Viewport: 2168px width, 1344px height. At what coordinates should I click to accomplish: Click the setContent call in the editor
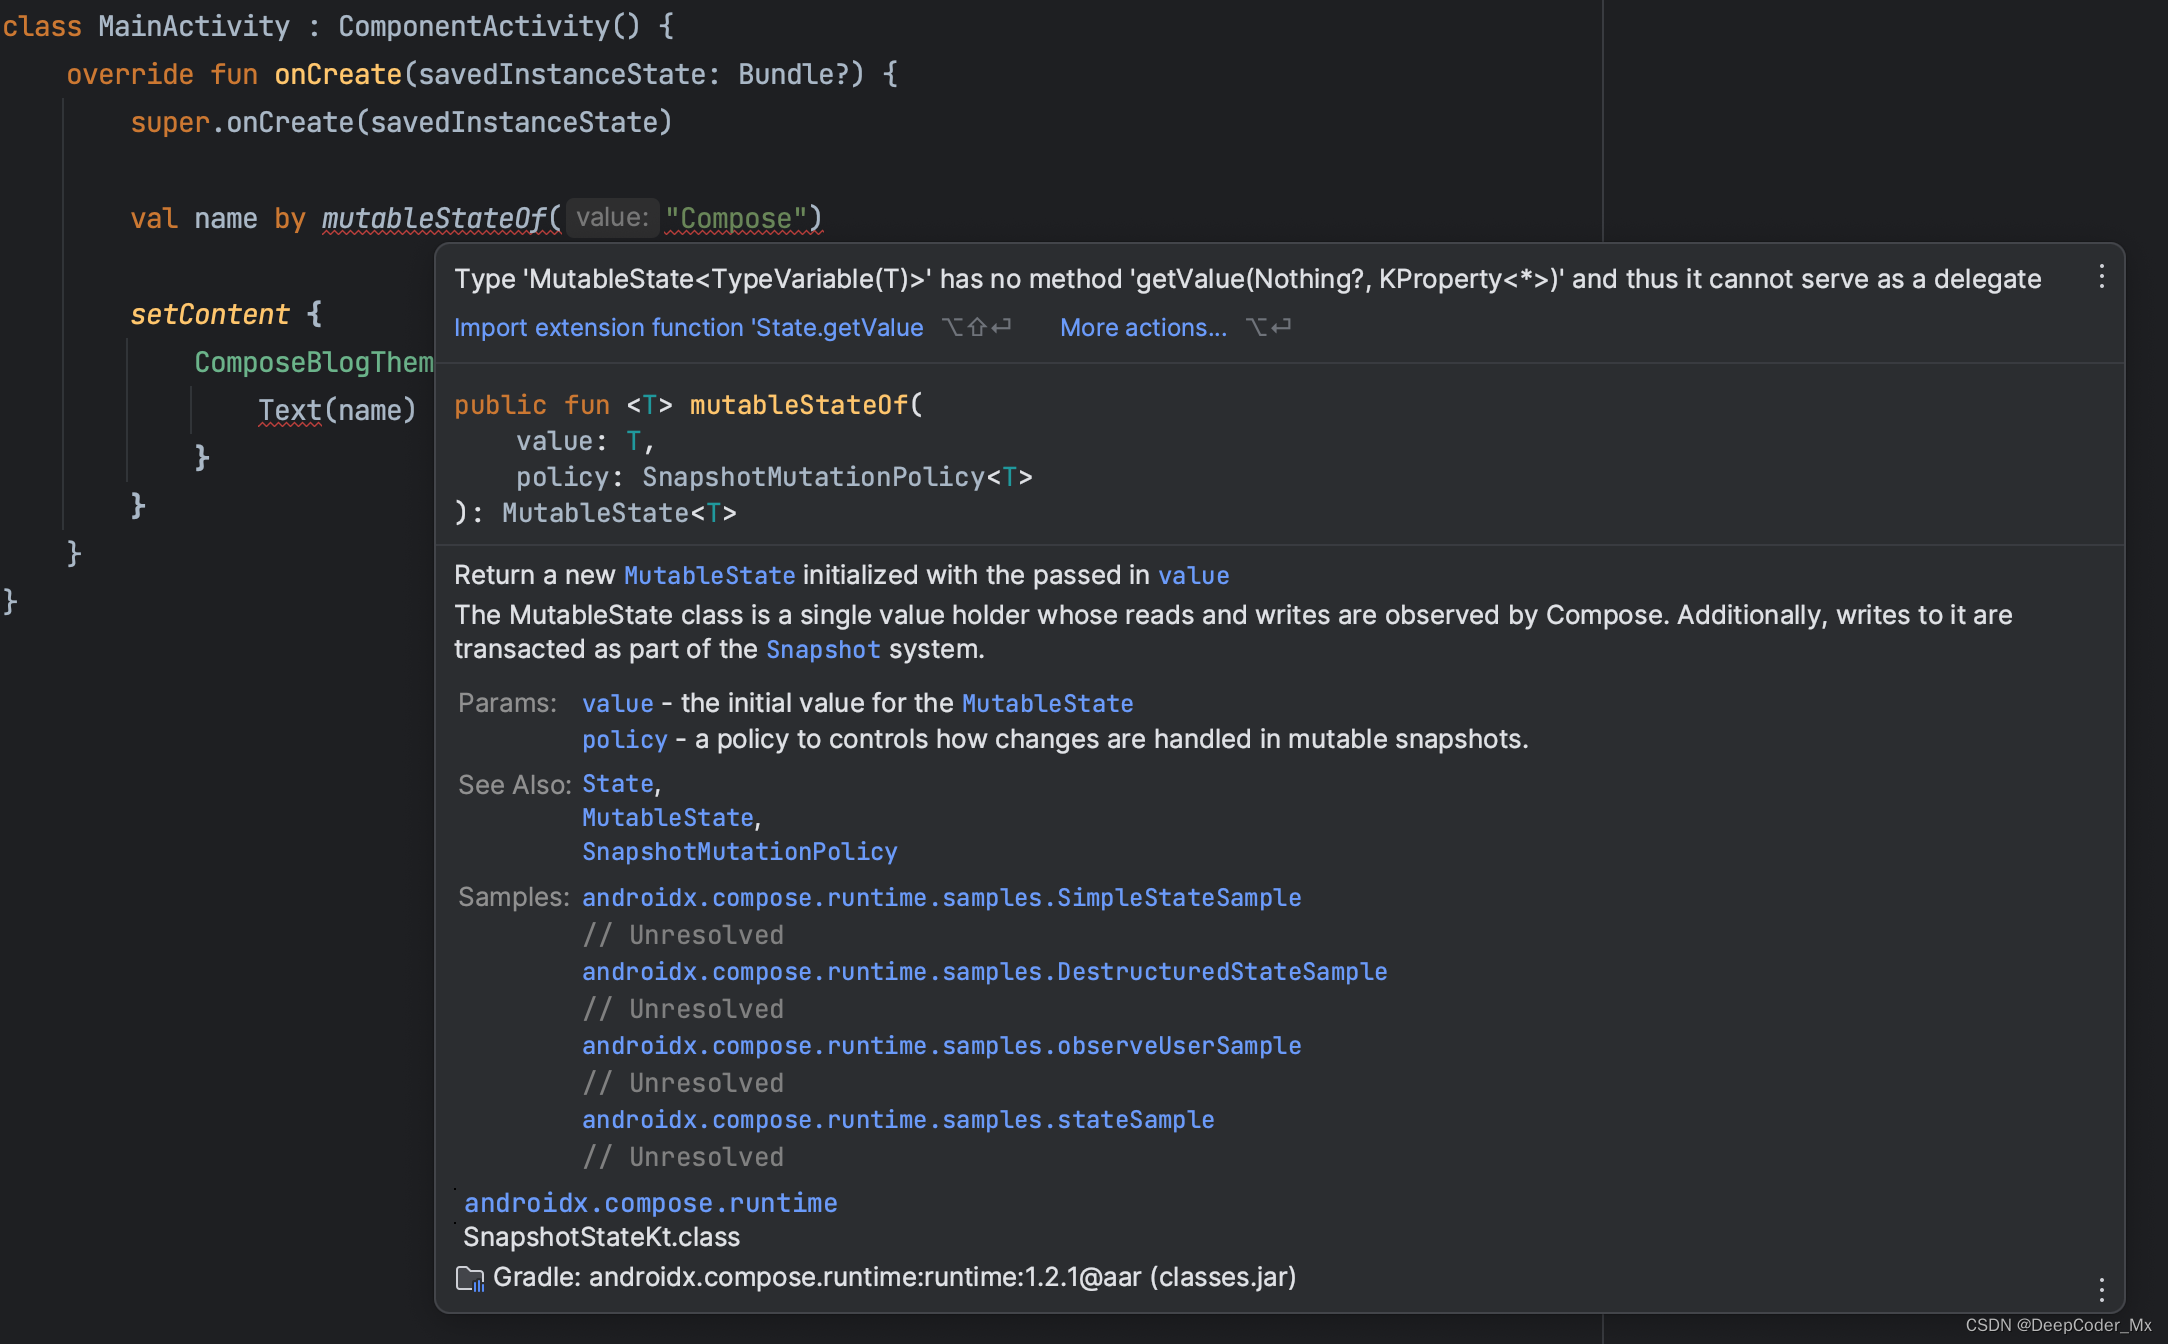point(209,315)
